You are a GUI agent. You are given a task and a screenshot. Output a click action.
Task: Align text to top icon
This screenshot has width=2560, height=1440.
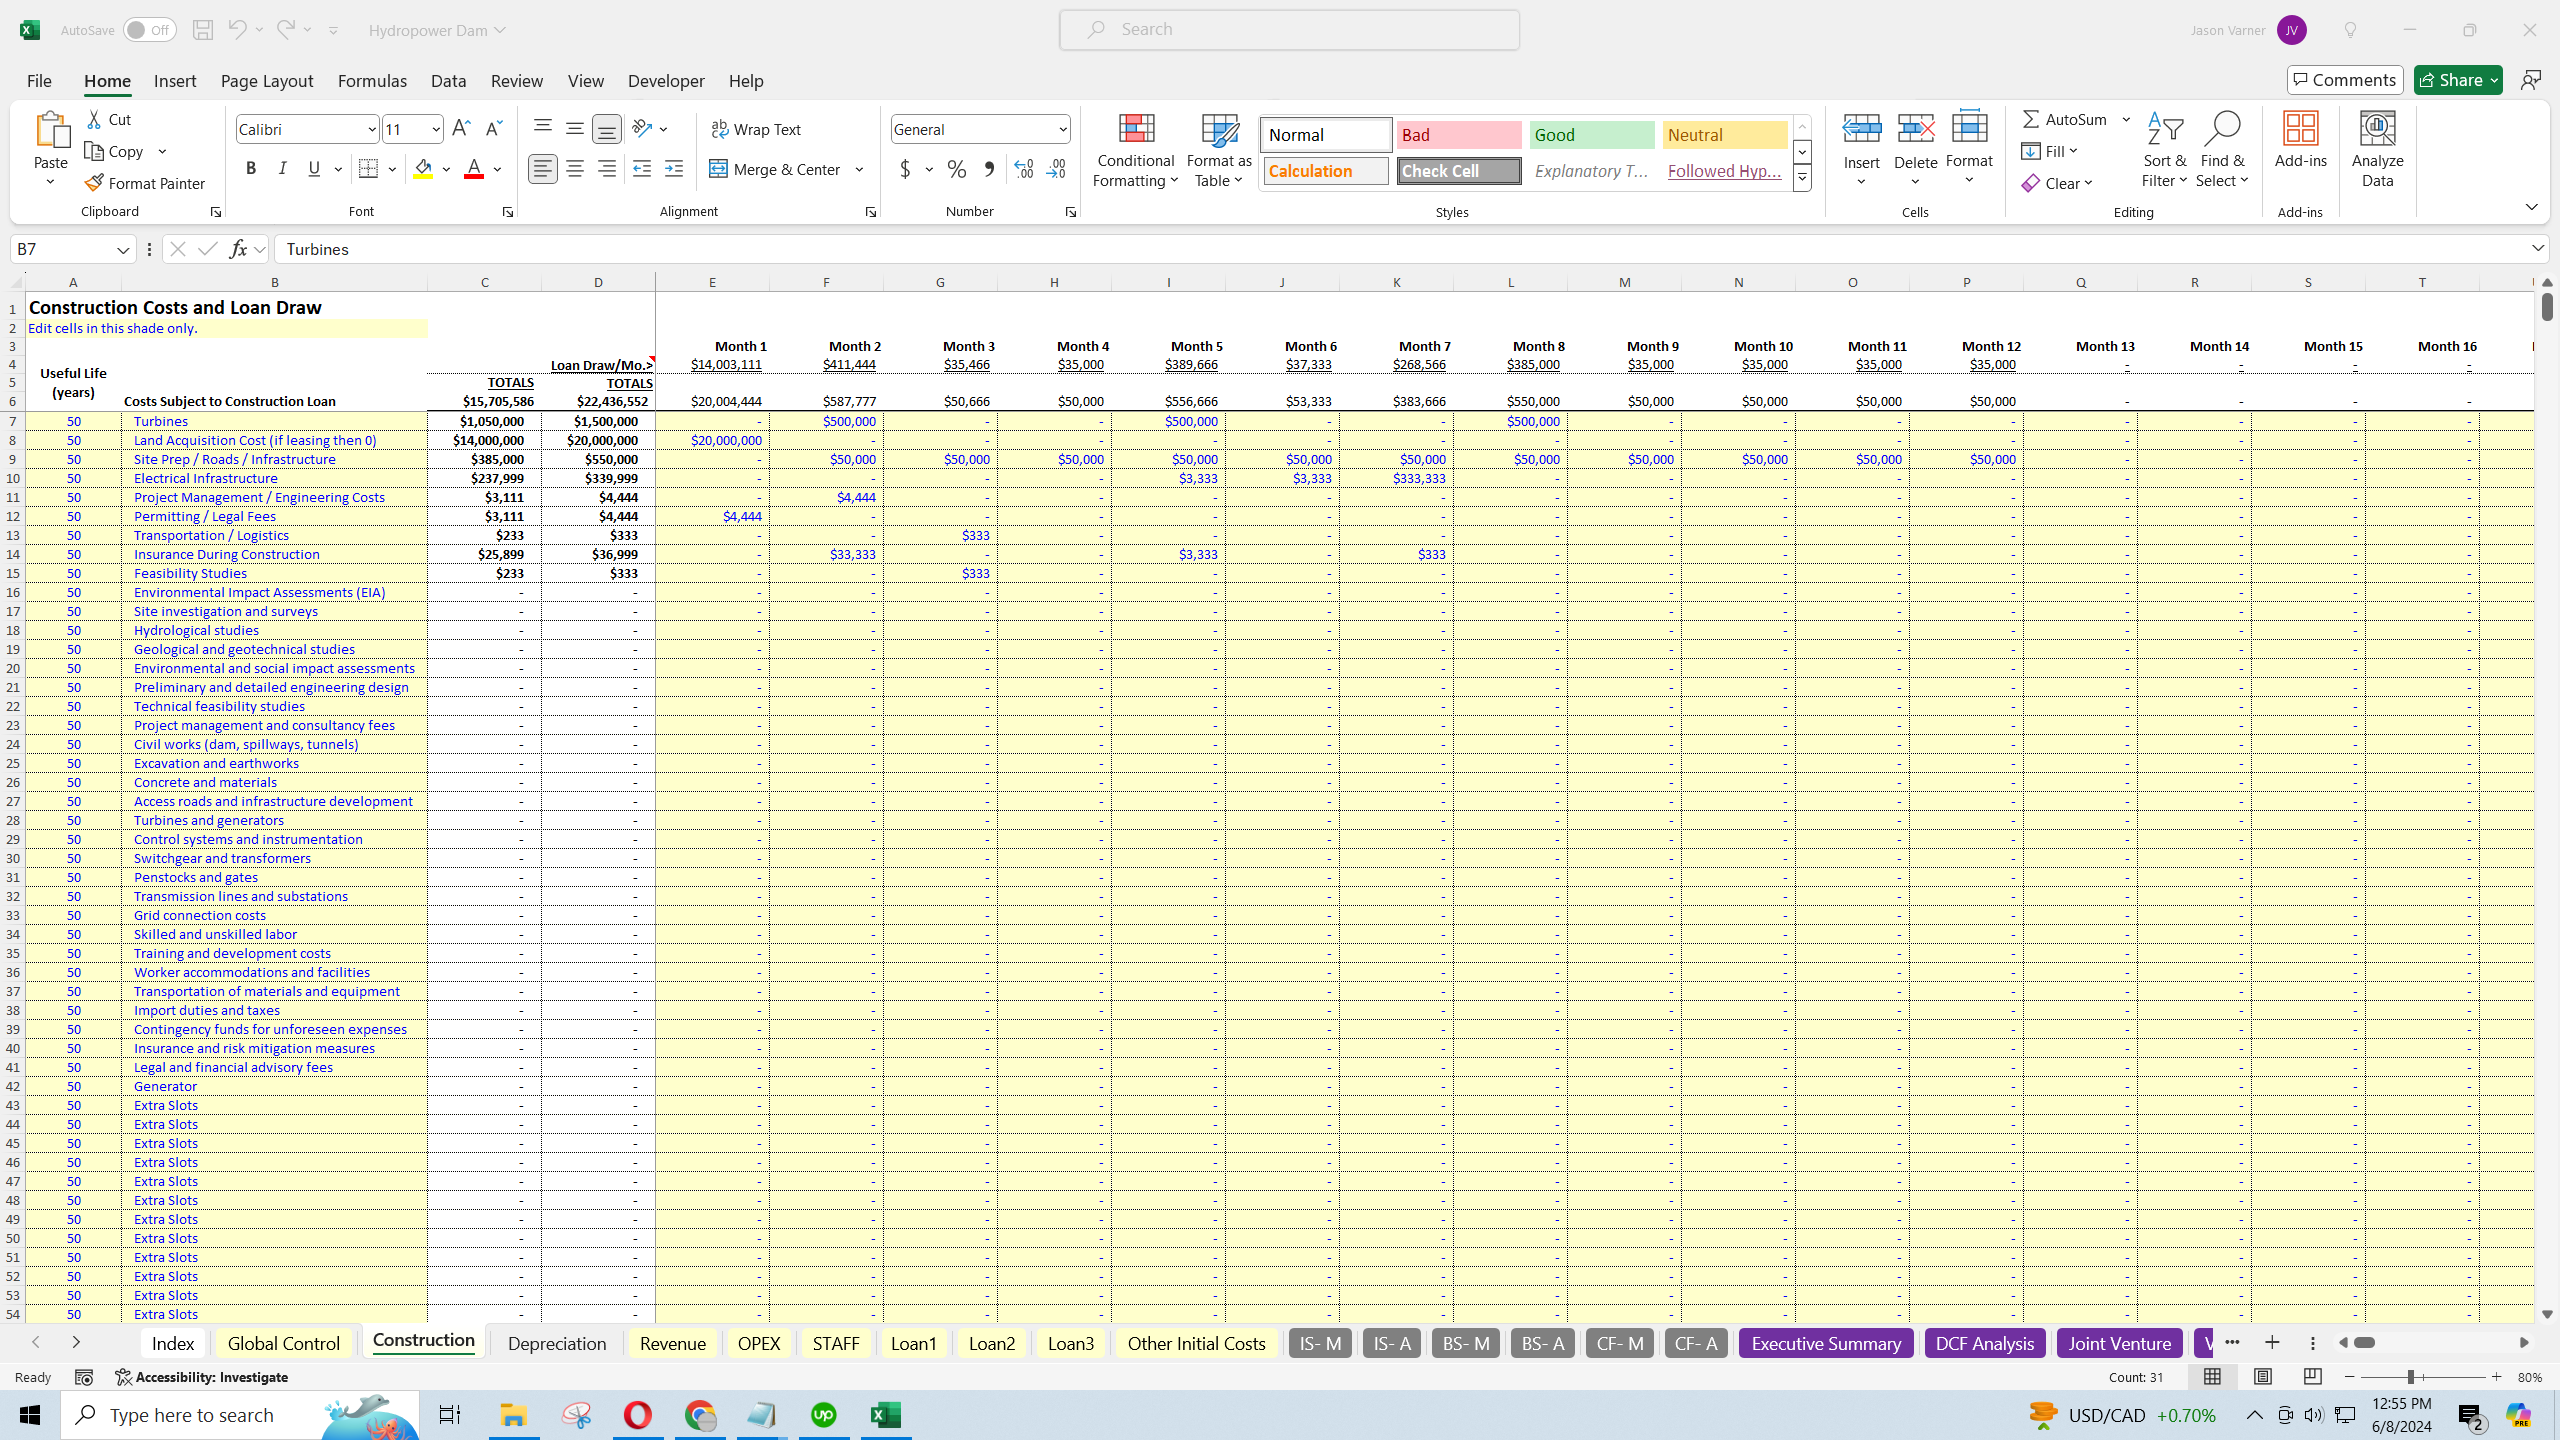543,128
